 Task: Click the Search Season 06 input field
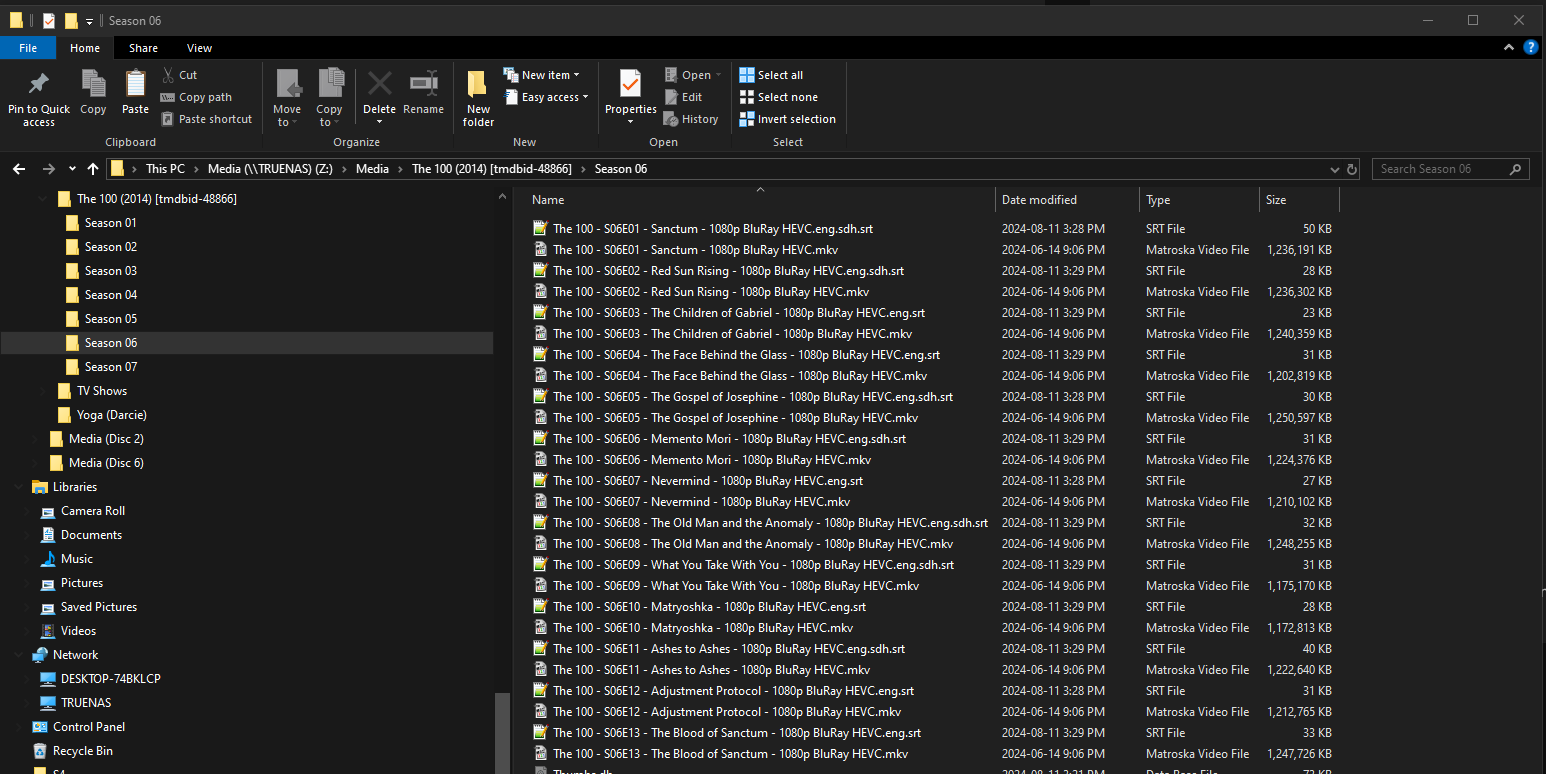pos(1440,169)
